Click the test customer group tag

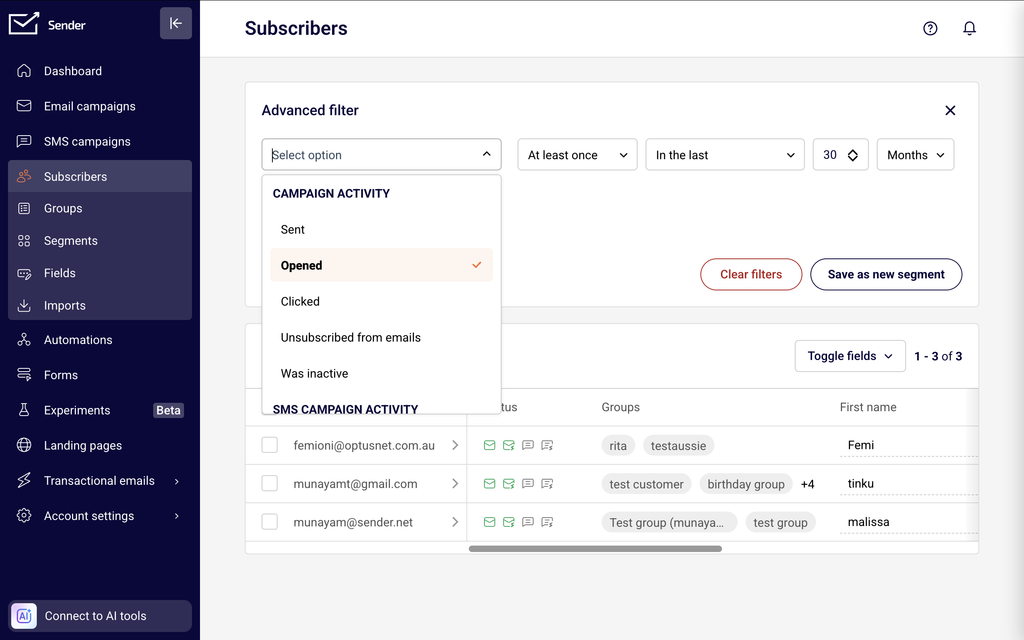pos(646,484)
